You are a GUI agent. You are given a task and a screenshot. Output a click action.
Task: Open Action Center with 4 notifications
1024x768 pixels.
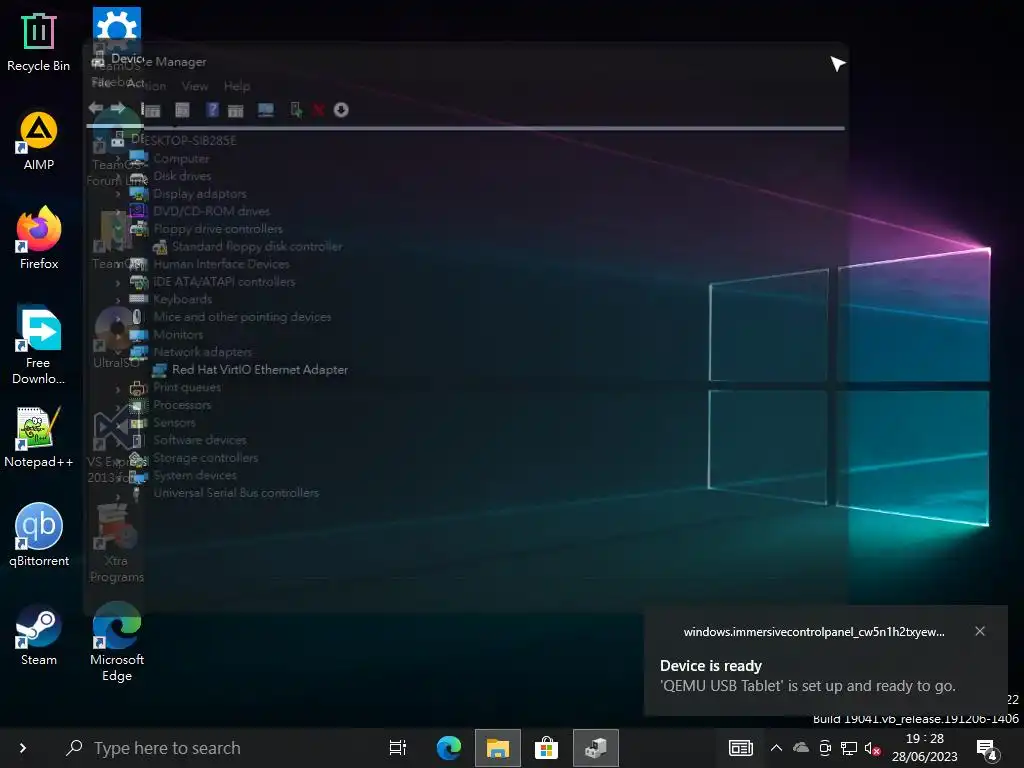(986, 749)
